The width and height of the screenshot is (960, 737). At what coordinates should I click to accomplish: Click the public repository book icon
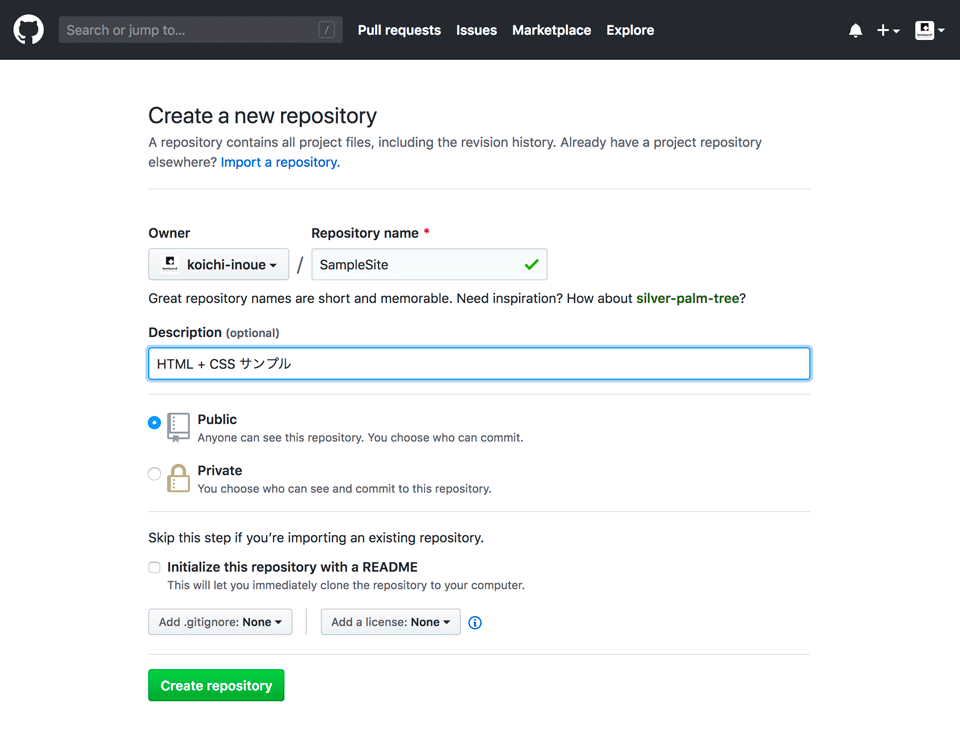click(x=178, y=427)
